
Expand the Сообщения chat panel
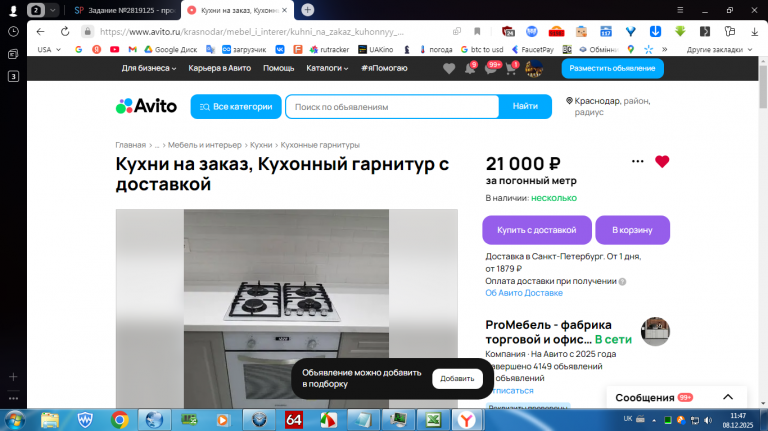728,397
